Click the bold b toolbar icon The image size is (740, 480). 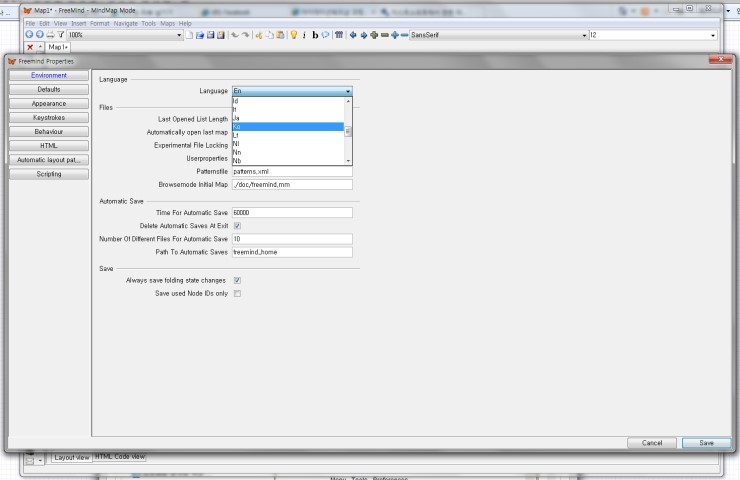point(315,35)
